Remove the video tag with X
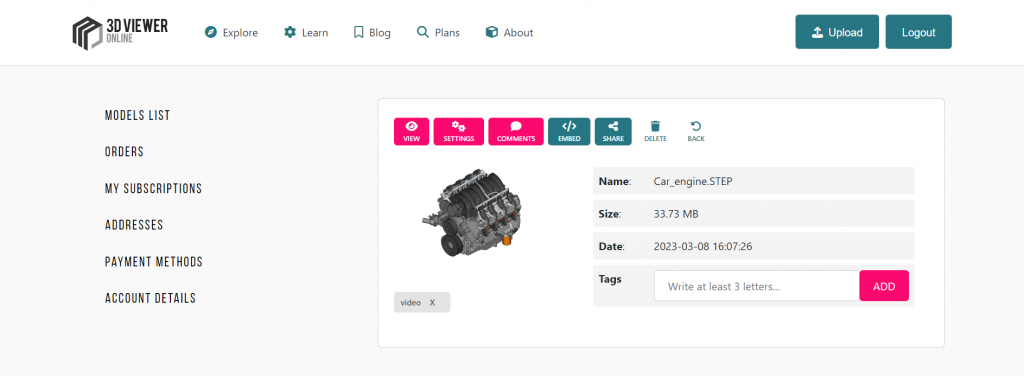1024x376 pixels. (432, 303)
